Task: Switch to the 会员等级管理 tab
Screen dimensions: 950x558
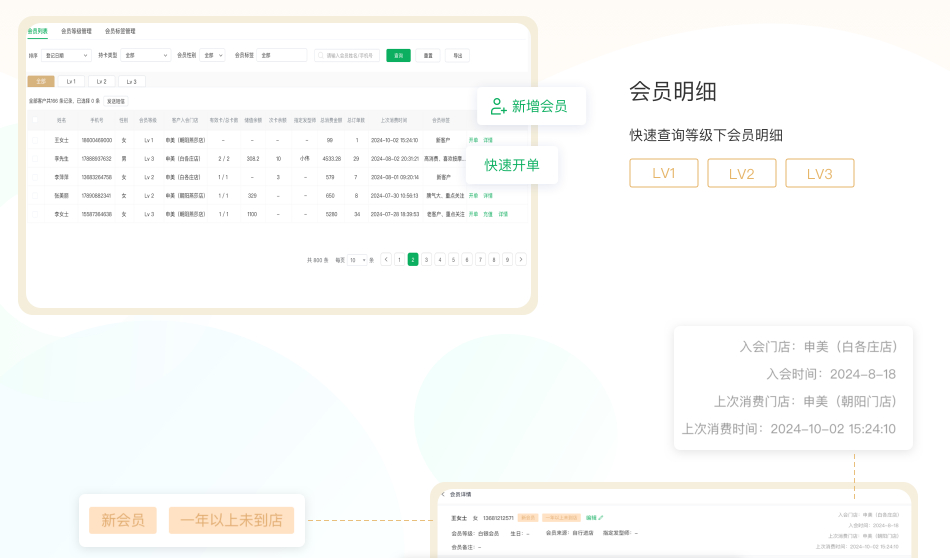Action: coord(76,31)
